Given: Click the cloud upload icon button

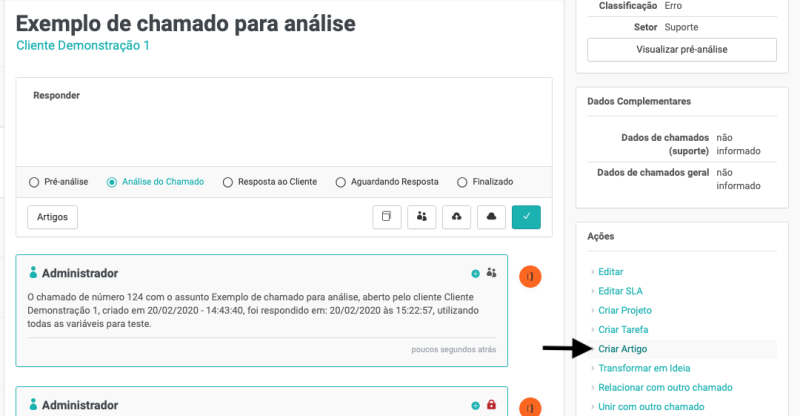Looking at the screenshot, I should [456, 217].
